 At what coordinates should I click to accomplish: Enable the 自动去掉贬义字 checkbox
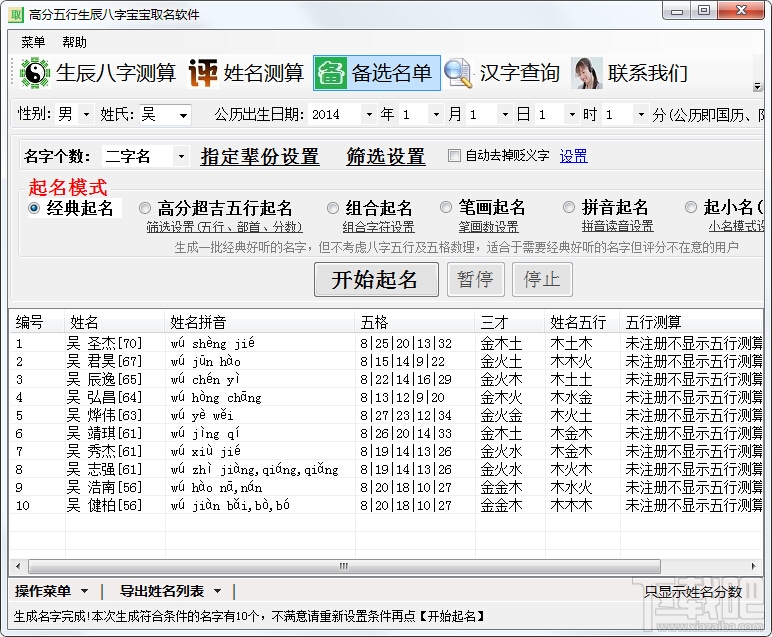[x=454, y=156]
